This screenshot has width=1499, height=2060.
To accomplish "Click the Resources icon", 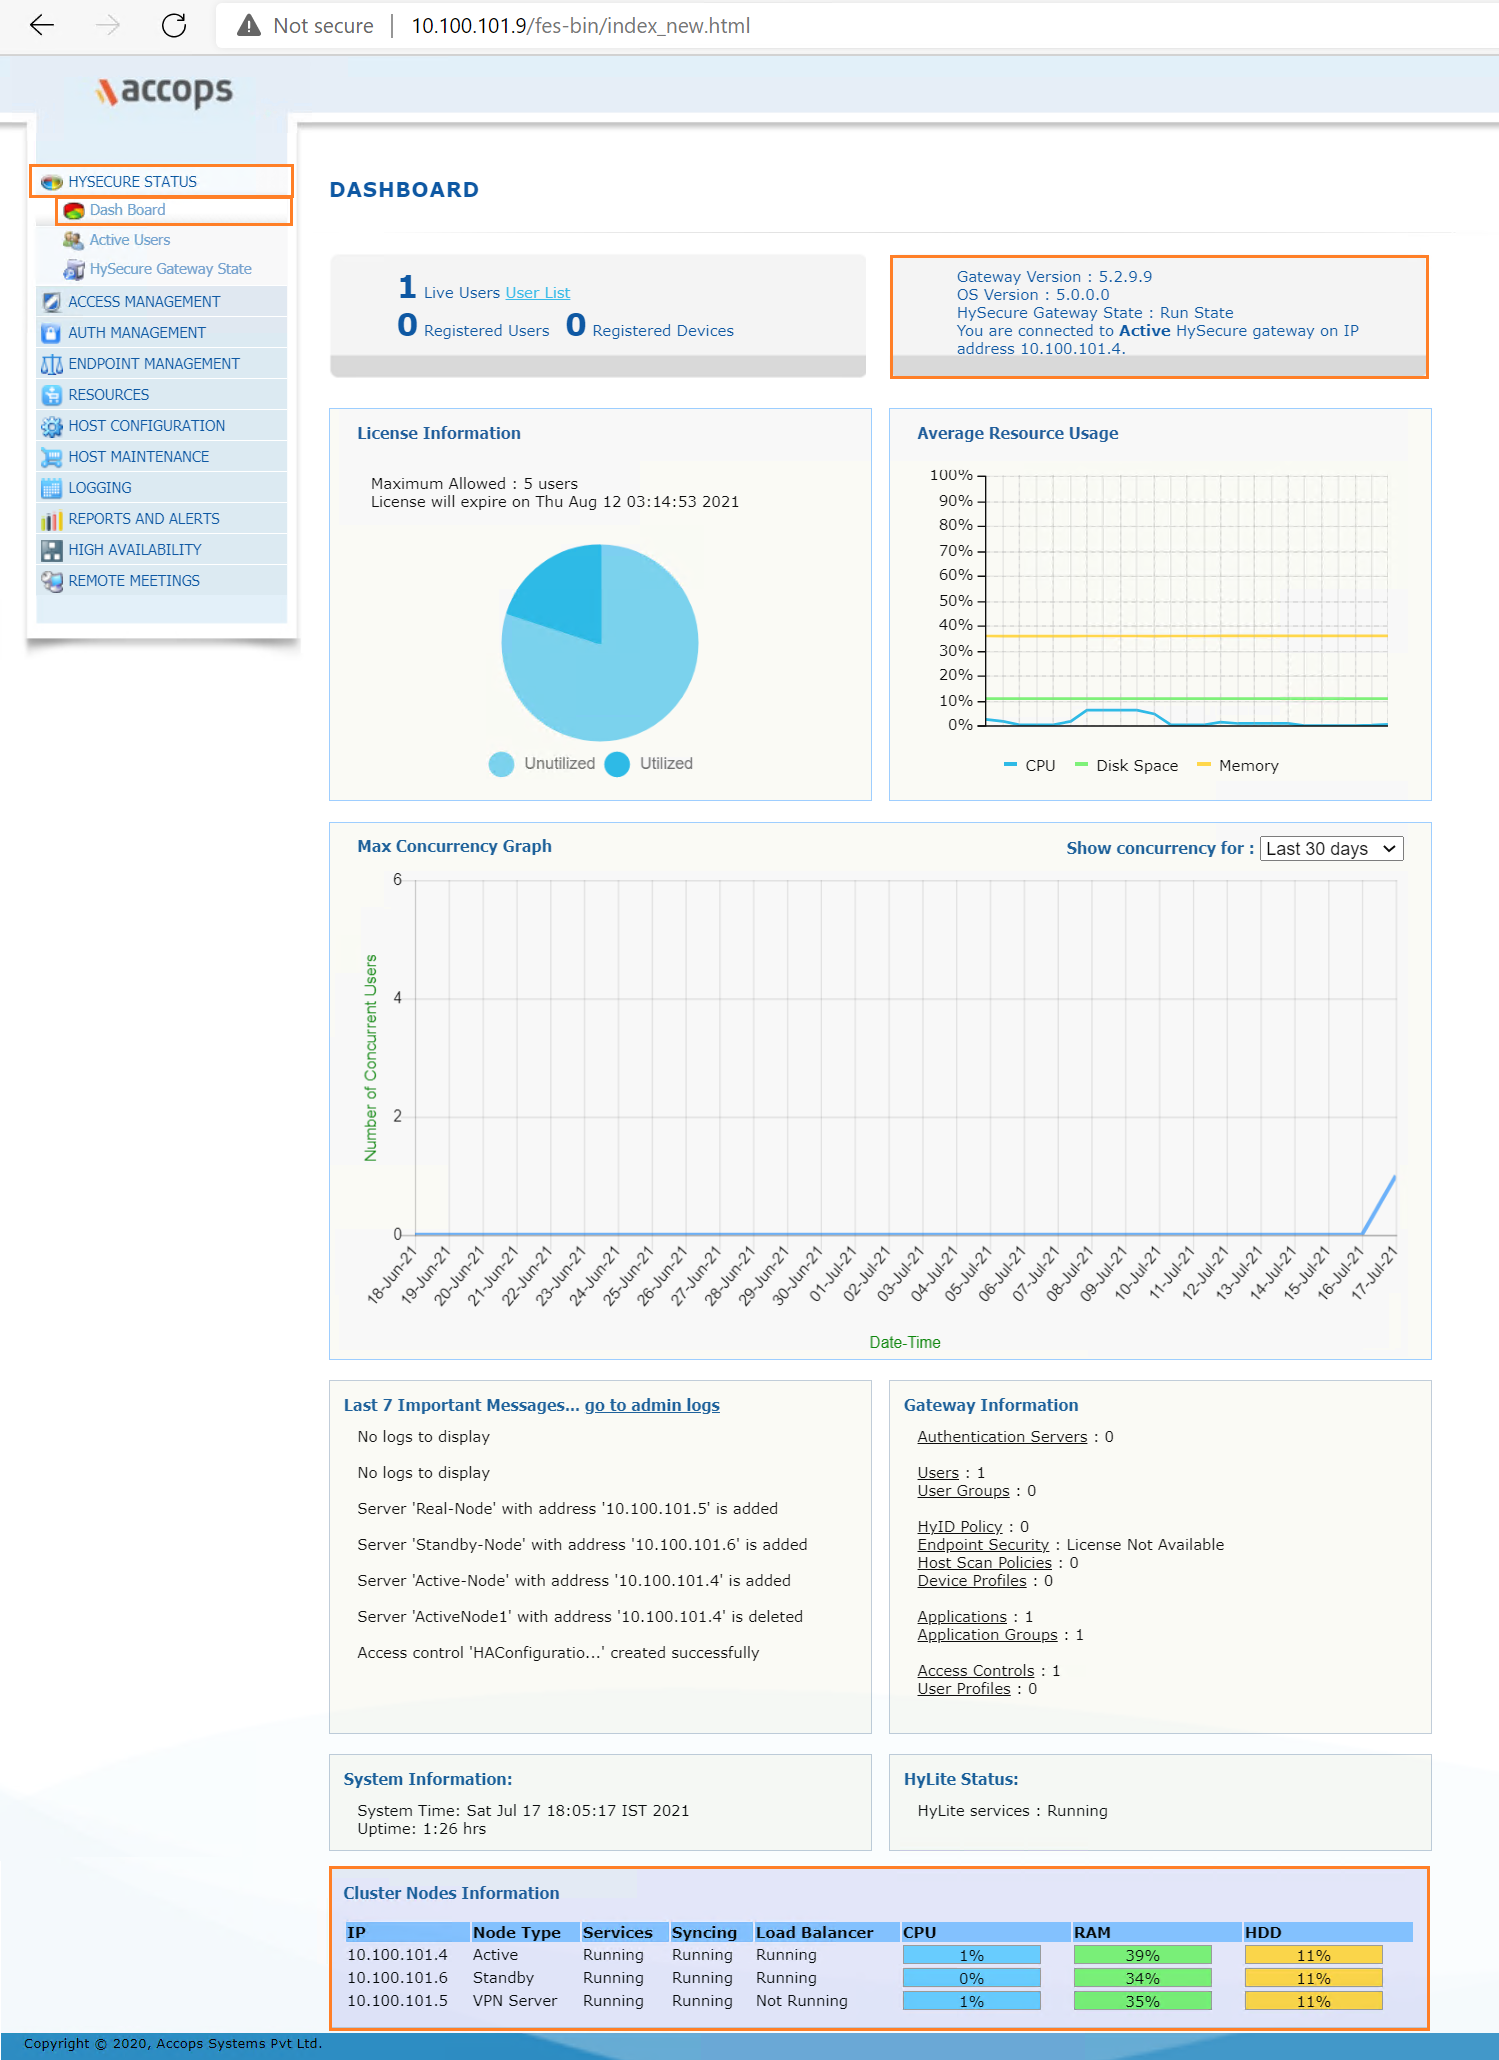I will point(52,395).
